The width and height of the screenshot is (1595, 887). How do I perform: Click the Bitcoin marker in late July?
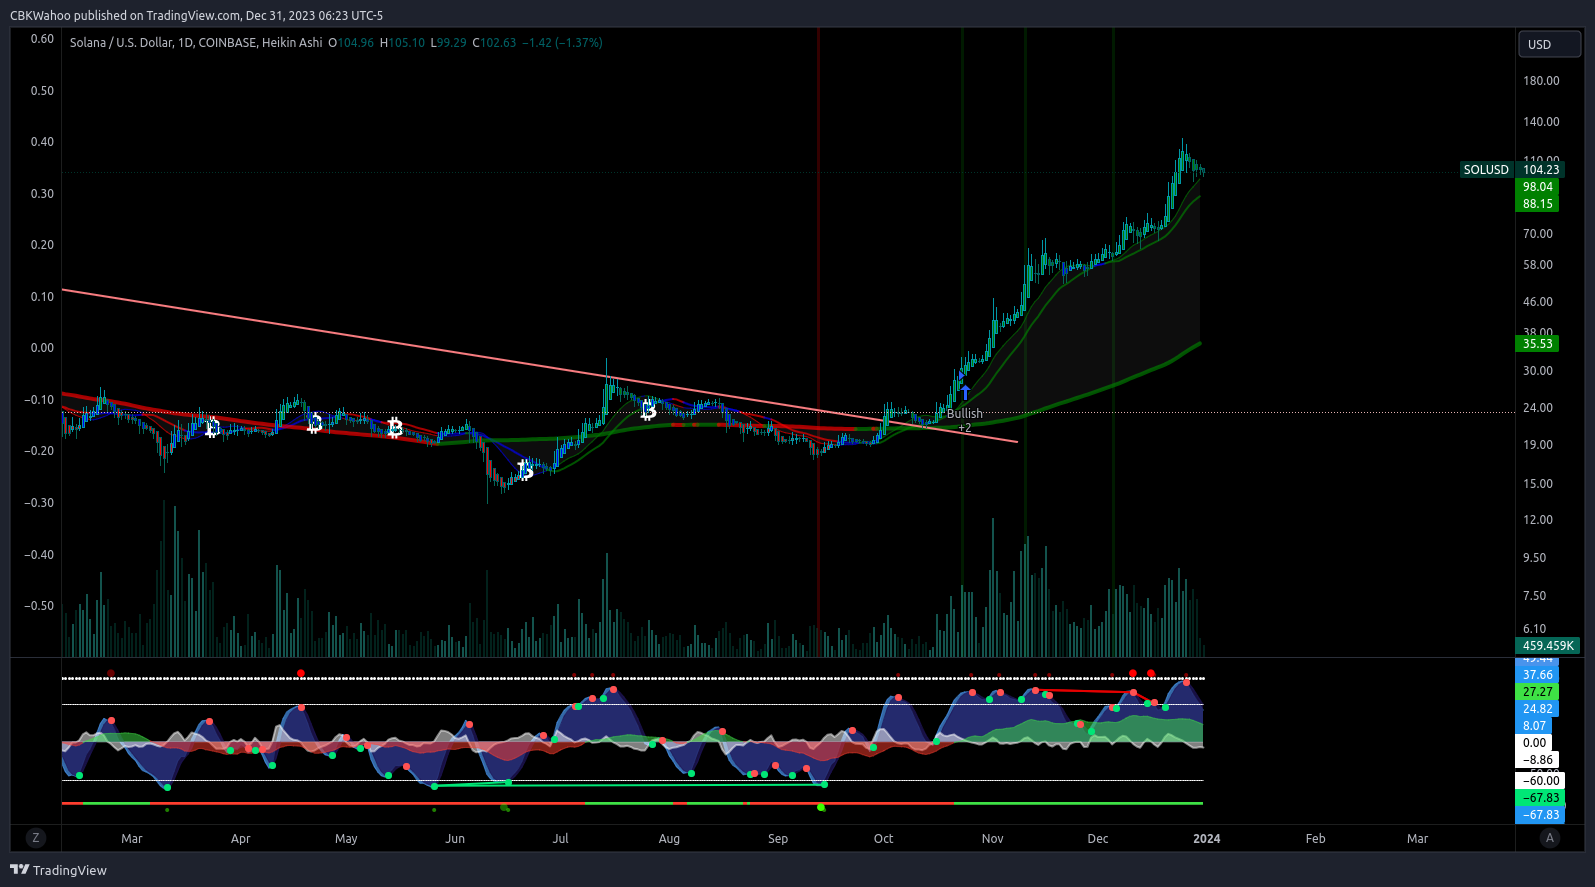coord(648,410)
